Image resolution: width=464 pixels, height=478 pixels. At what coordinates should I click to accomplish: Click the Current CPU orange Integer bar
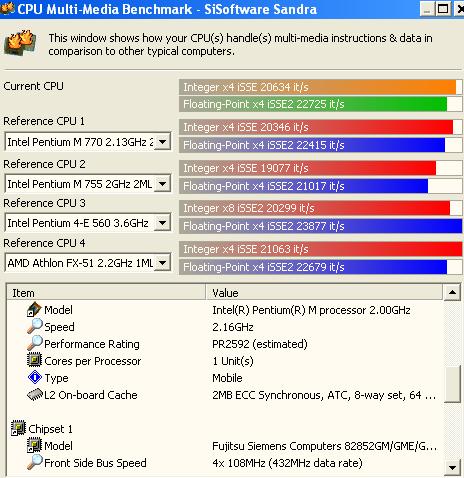[x=318, y=87]
